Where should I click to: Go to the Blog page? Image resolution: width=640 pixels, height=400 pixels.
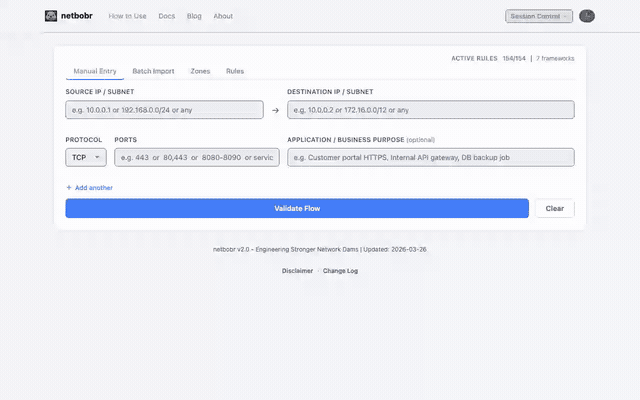194,16
